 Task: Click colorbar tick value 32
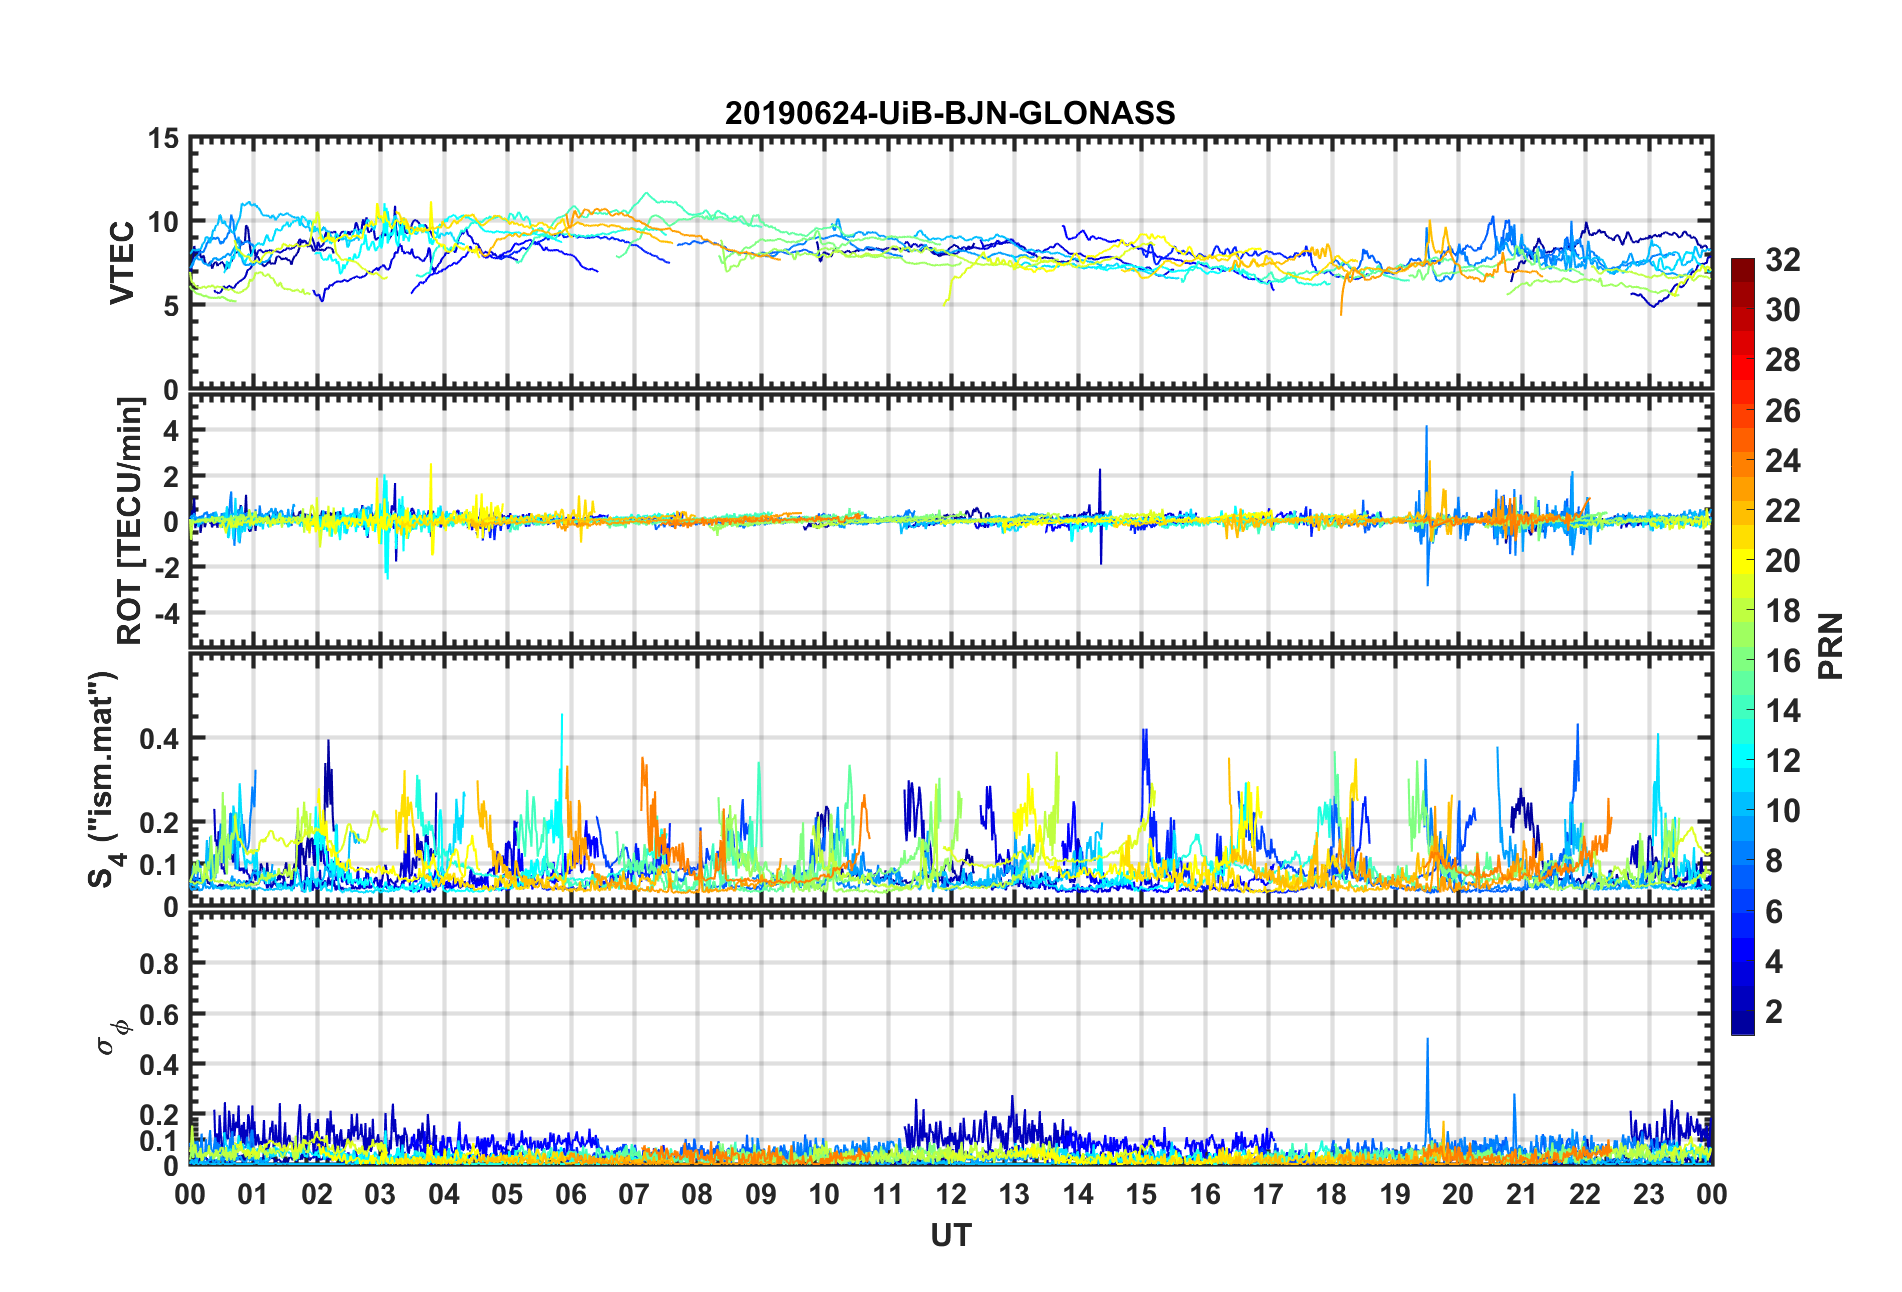coord(1782,260)
